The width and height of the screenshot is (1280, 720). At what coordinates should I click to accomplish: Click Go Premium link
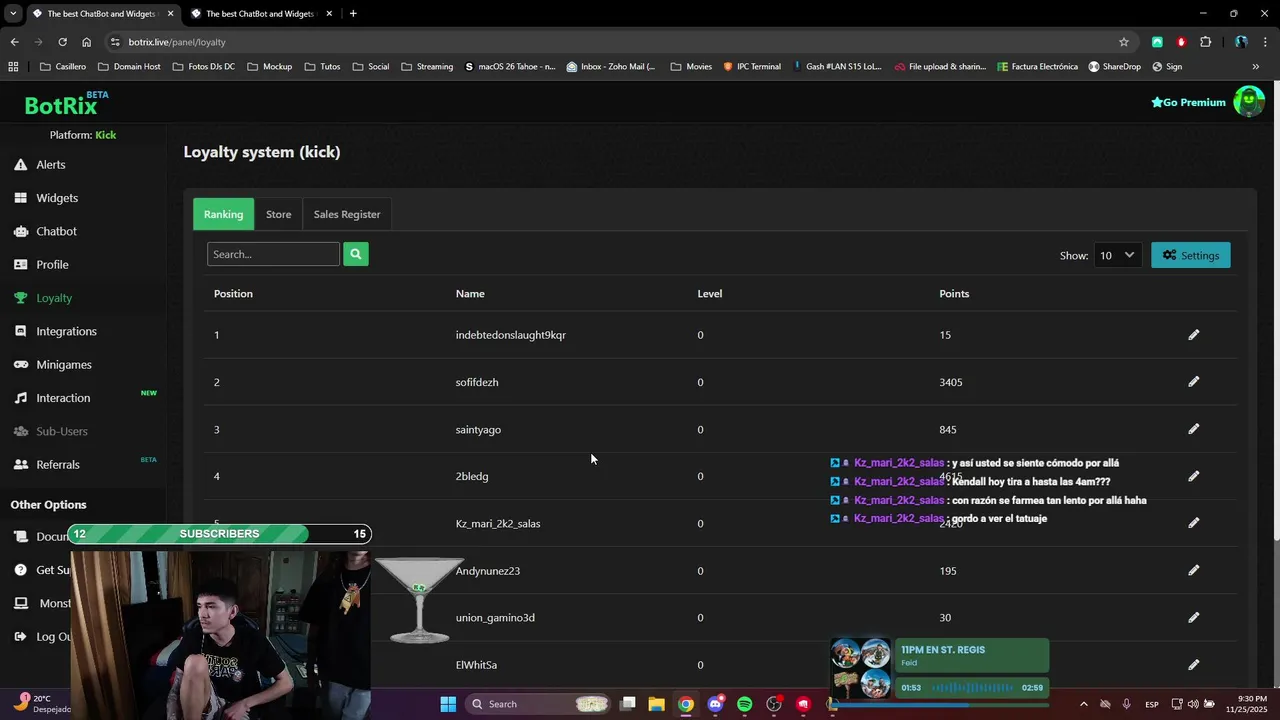(1188, 102)
